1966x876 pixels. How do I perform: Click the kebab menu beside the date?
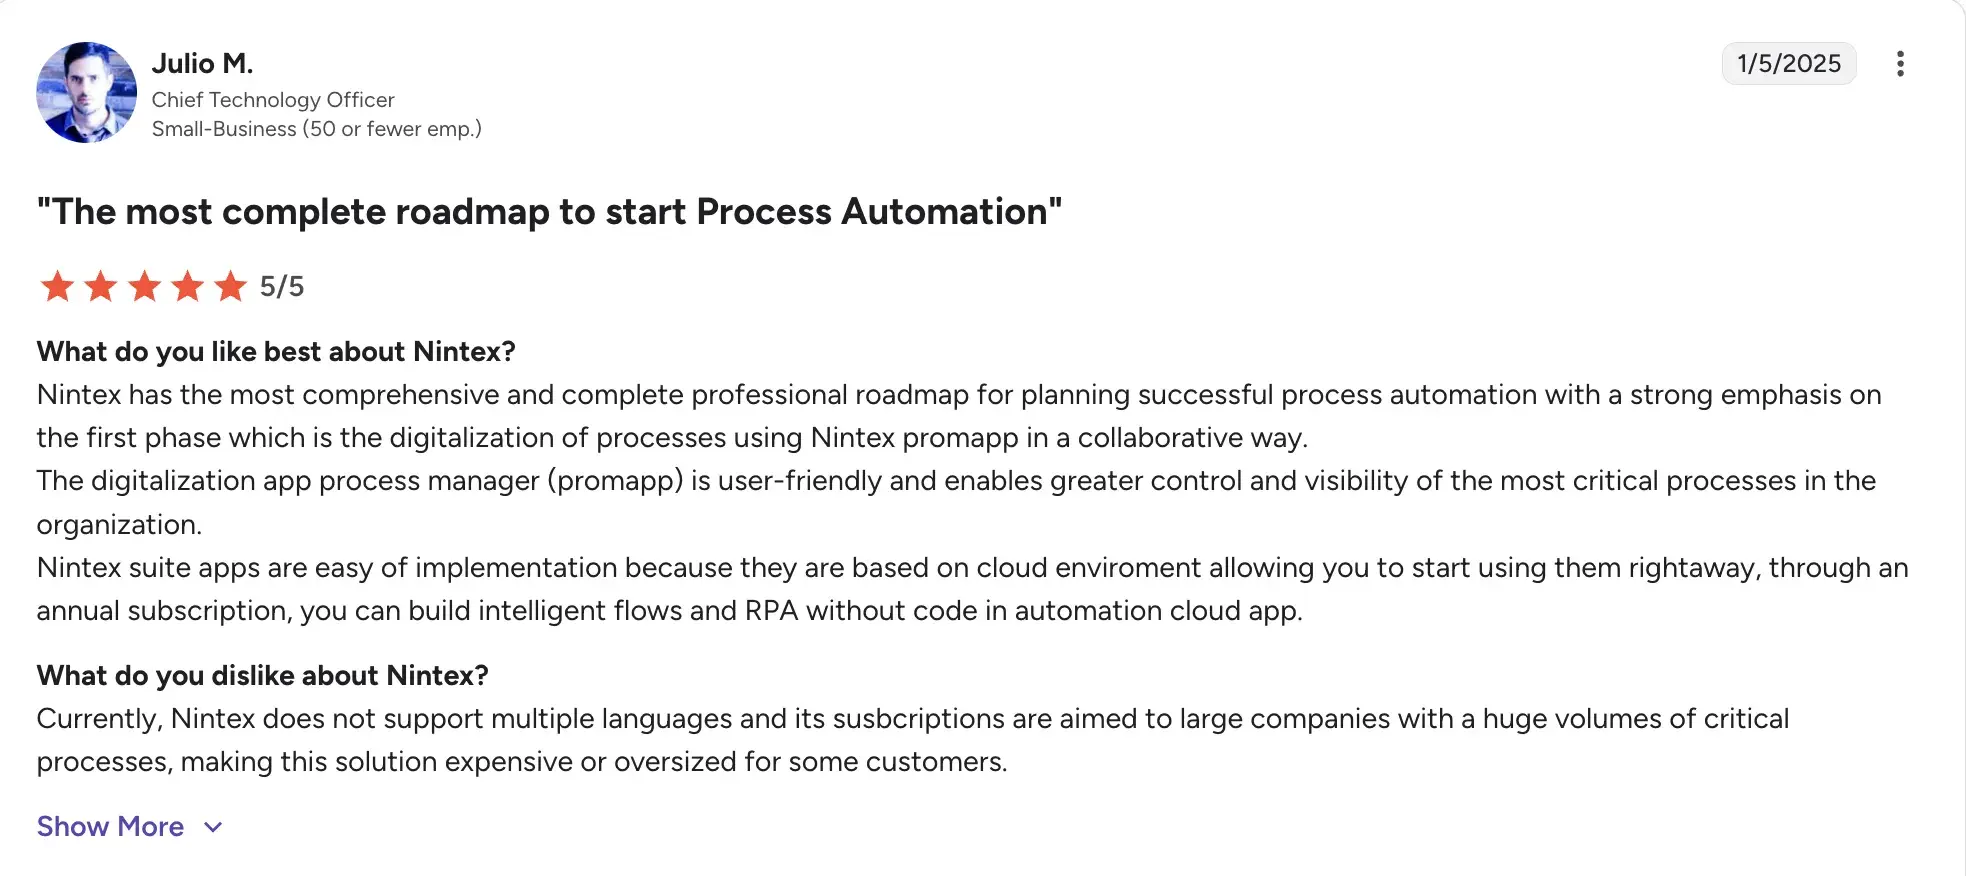1899,64
